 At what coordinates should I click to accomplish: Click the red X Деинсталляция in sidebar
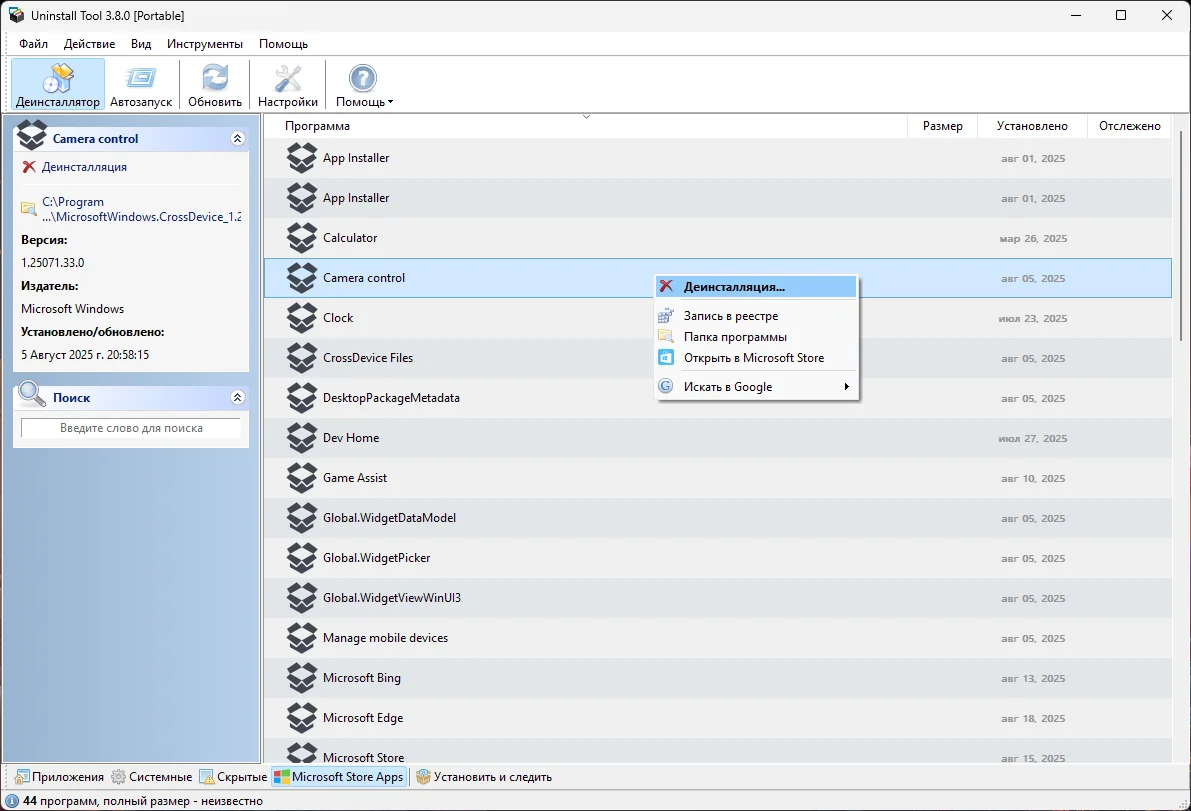tap(29, 167)
